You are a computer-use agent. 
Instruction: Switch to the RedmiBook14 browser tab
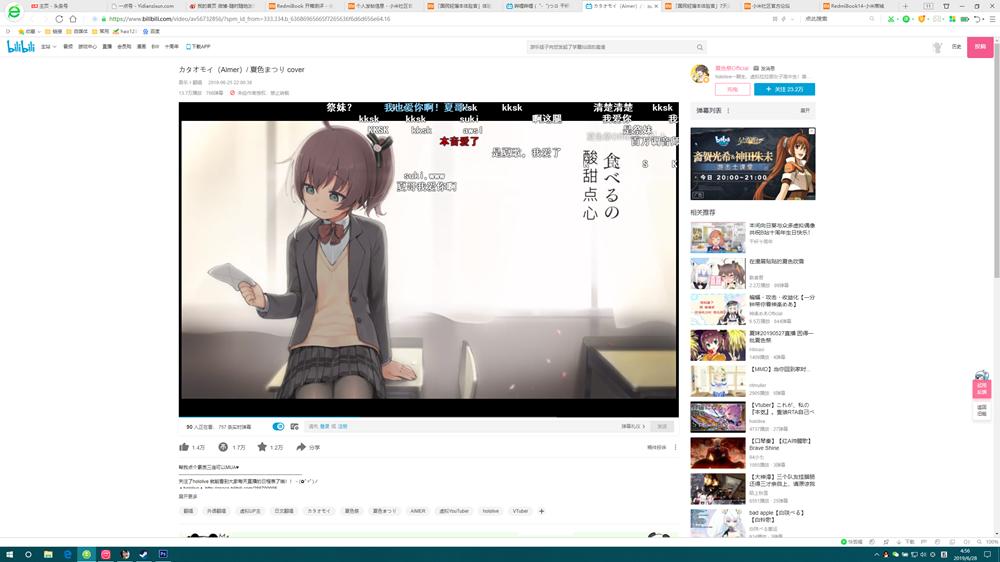pyautogui.click(x=857, y=6)
